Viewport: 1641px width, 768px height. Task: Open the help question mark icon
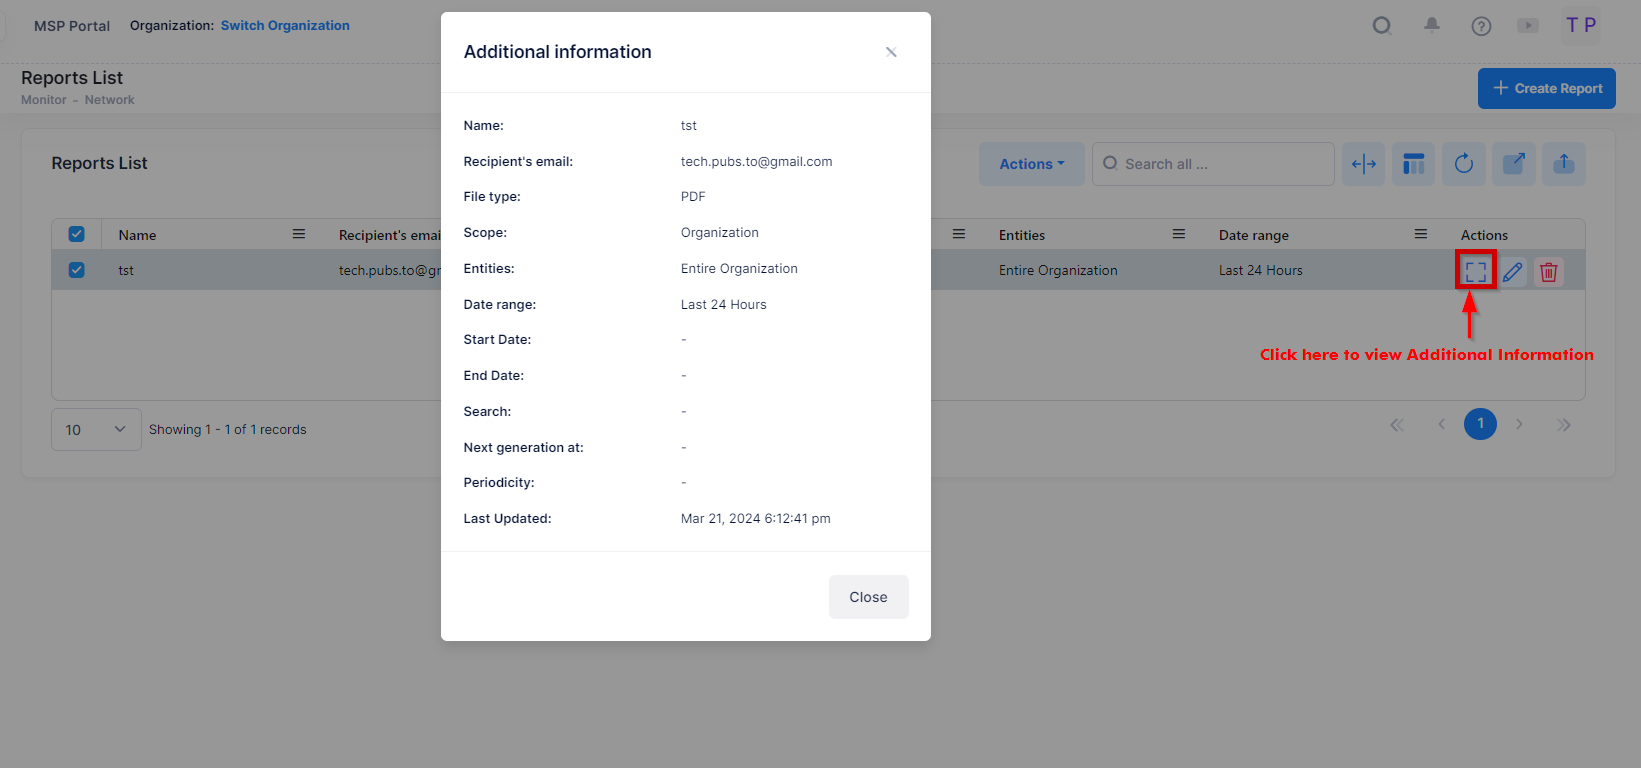click(x=1481, y=26)
